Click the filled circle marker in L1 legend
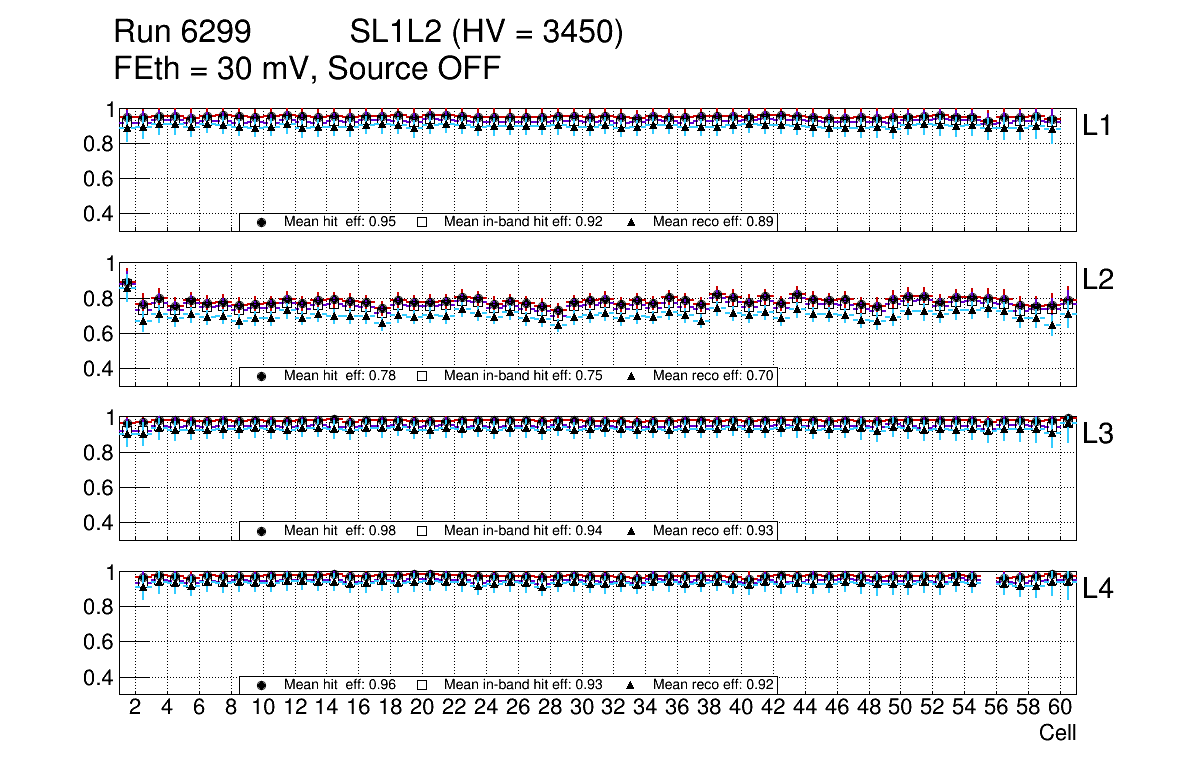Viewport: 1196px width, 772px height. point(262,222)
